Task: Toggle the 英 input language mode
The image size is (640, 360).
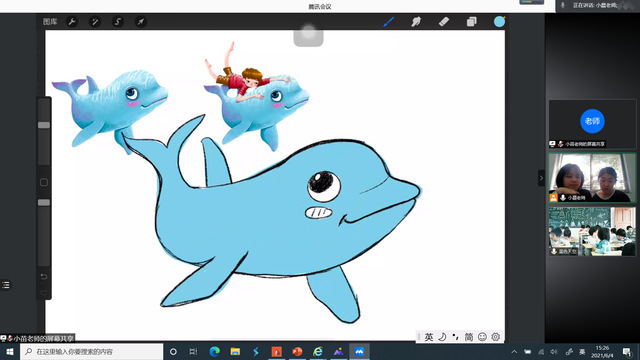Action: (429, 337)
